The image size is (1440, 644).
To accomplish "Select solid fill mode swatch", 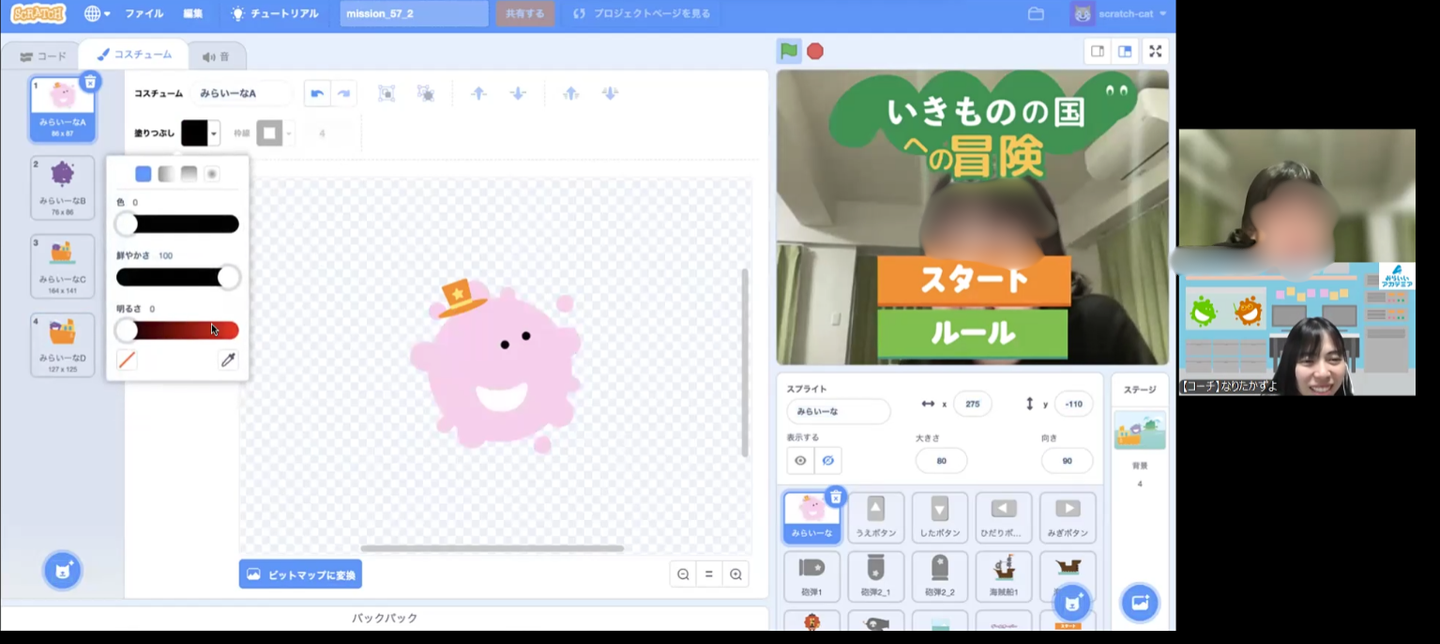I will pyautogui.click(x=143, y=174).
